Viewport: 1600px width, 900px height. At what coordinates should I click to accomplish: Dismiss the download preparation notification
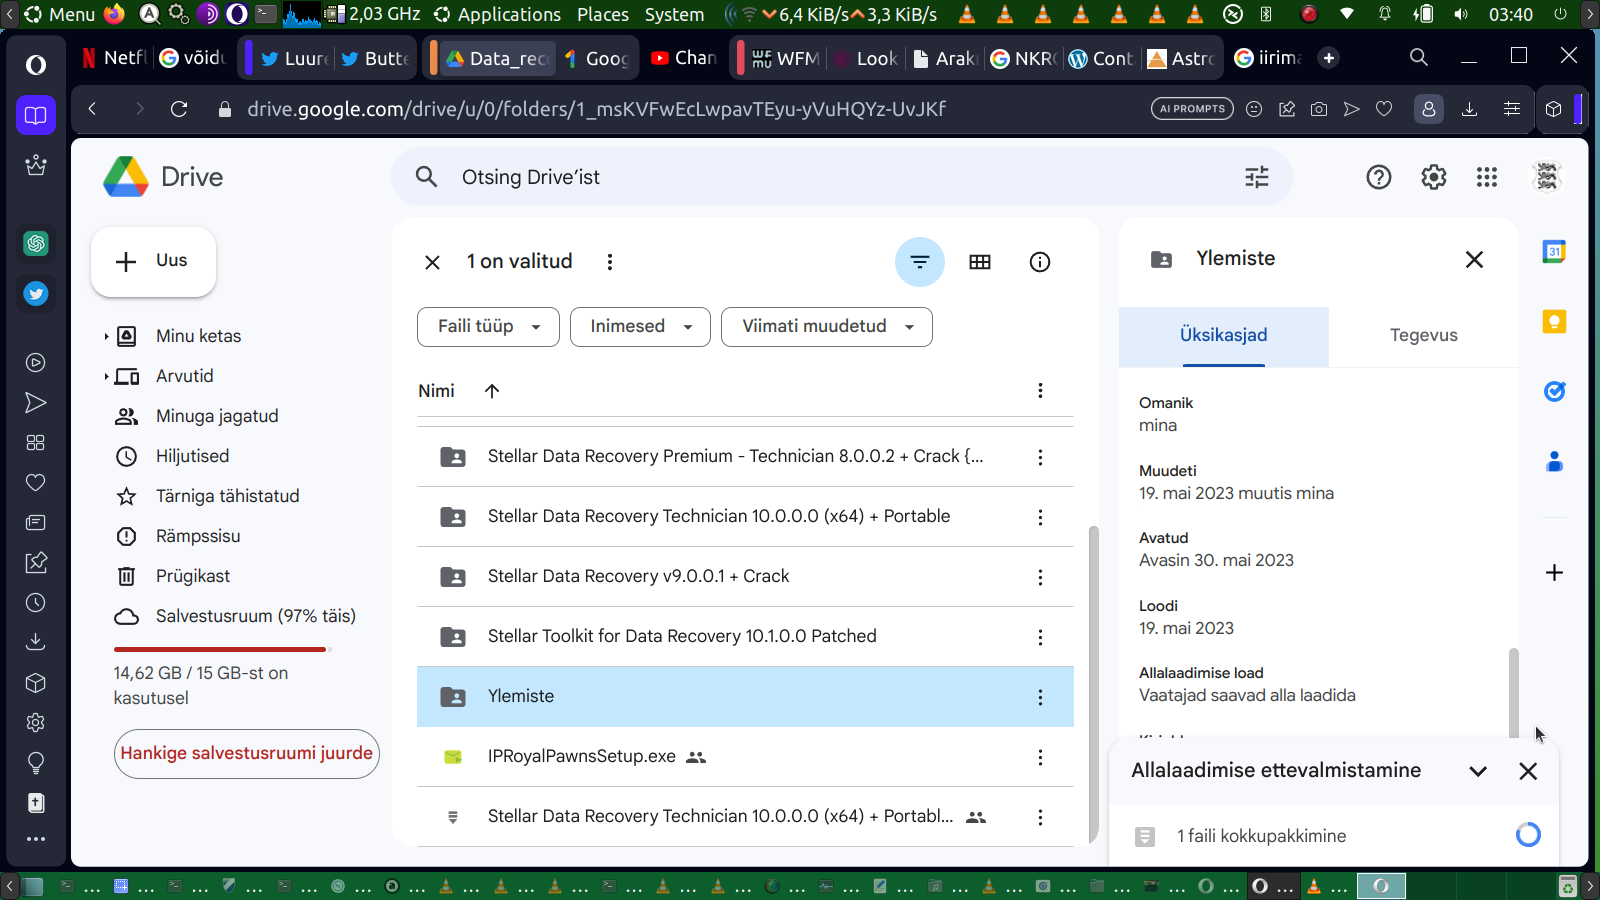click(x=1528, y=771)
